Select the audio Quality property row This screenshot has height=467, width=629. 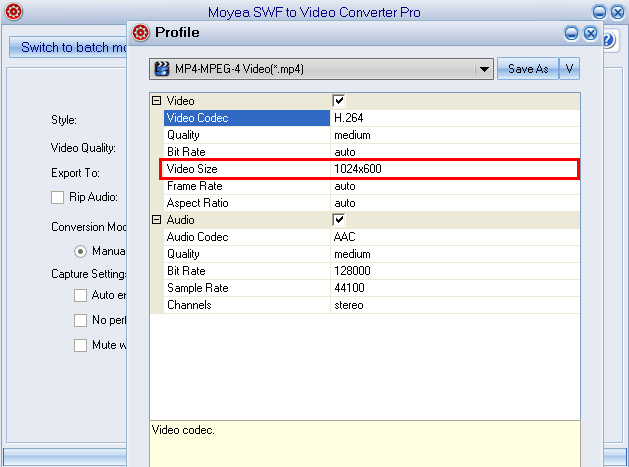click(371, 254)
